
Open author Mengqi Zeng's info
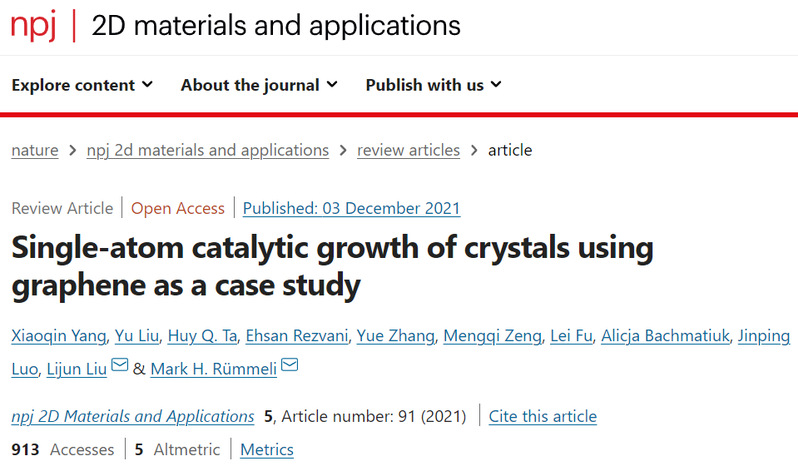click(487, 336)
